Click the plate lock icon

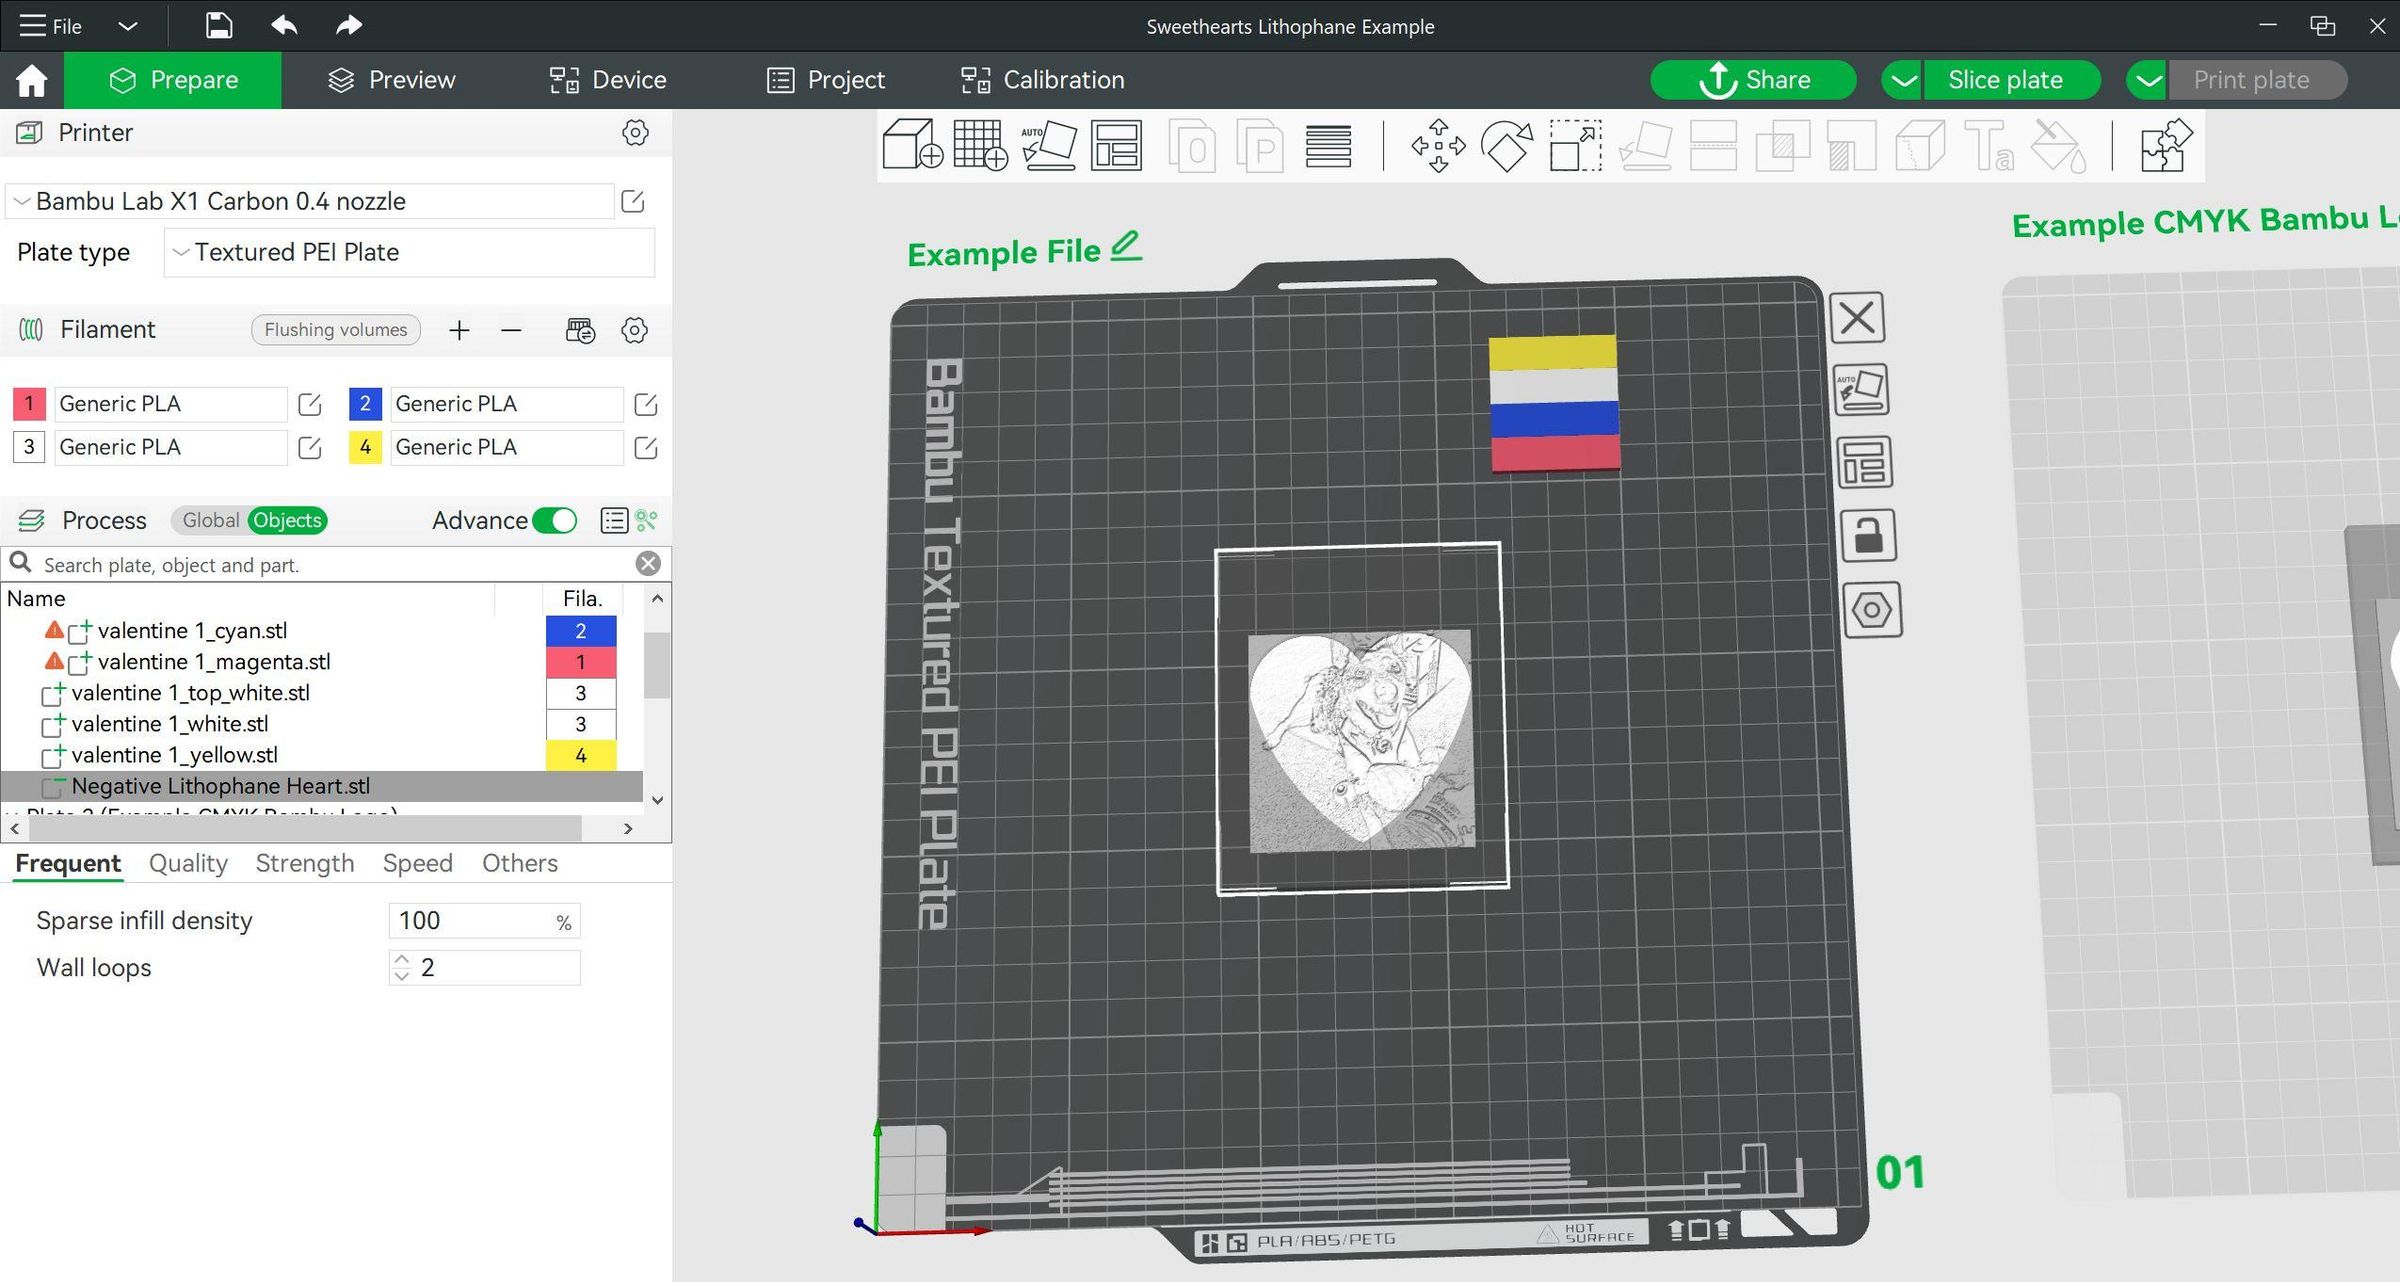(x=1867, y=536)
